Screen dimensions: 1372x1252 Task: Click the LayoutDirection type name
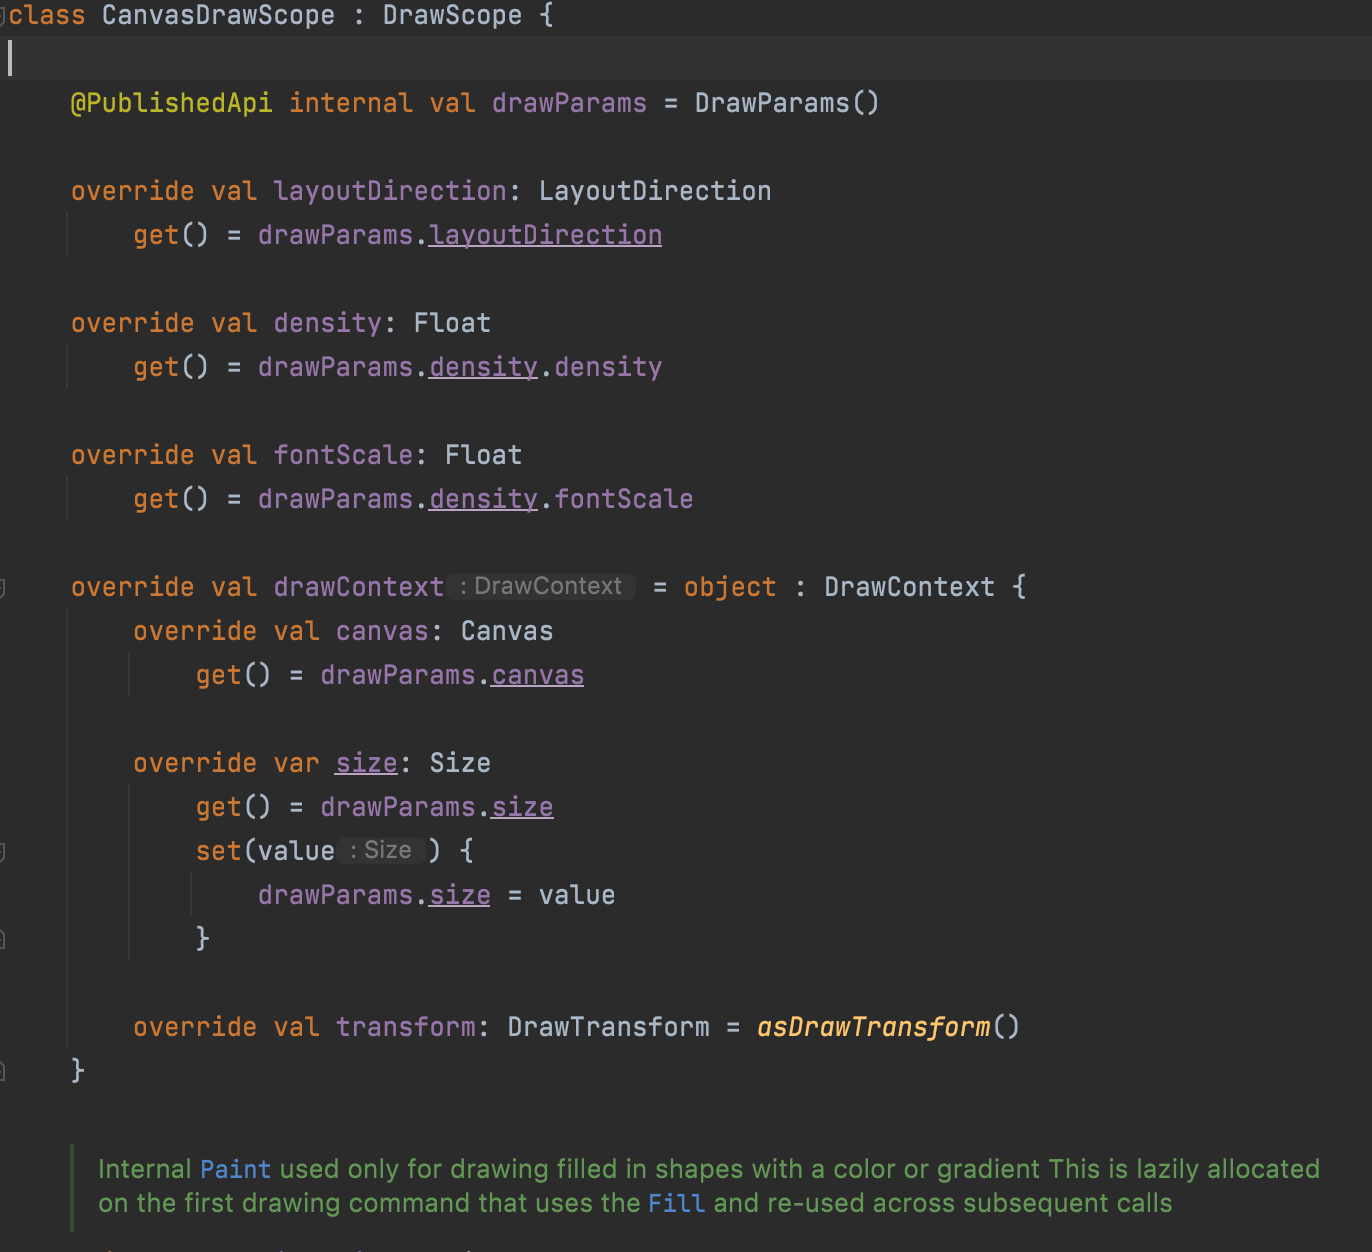pyautogui.click(x=655, y=191)
